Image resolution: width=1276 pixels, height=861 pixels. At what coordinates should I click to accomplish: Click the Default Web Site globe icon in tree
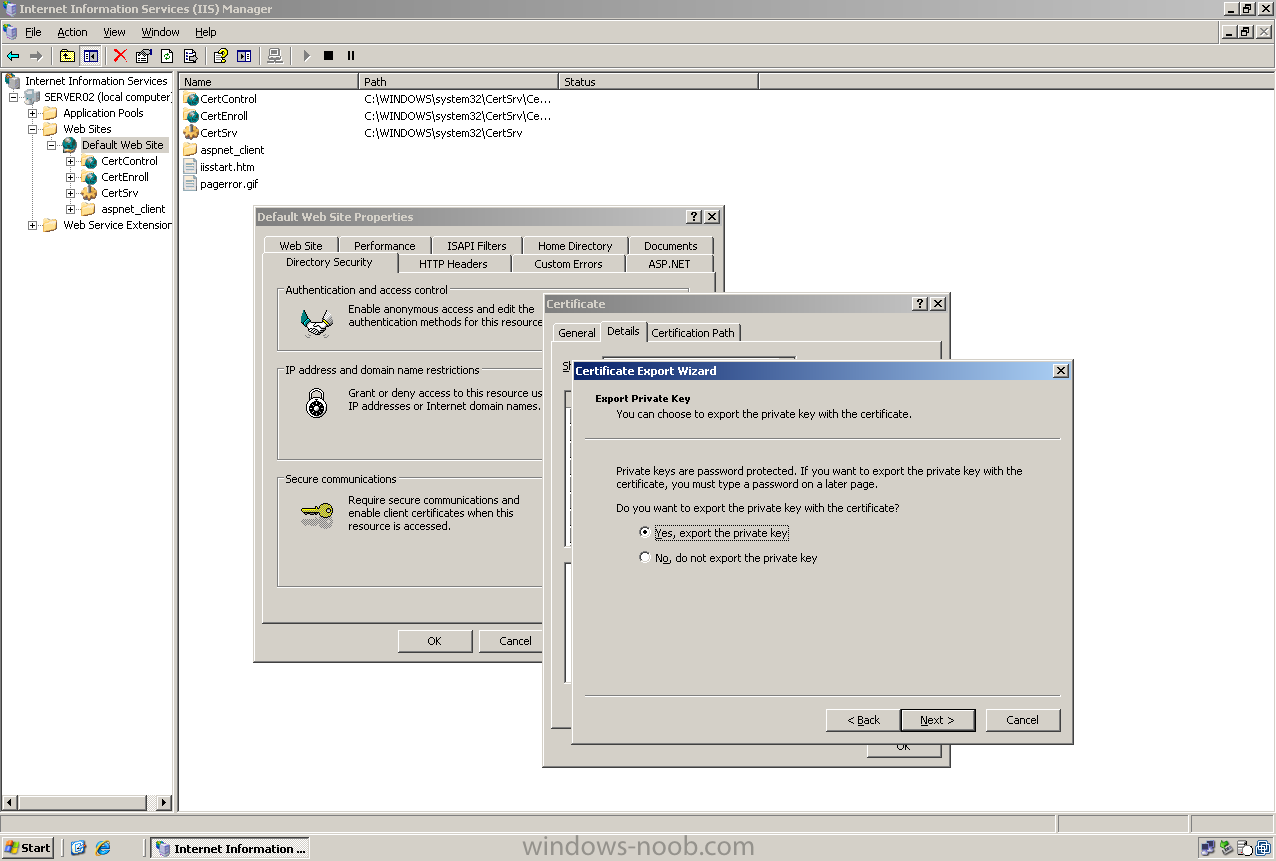click(70, 145)
